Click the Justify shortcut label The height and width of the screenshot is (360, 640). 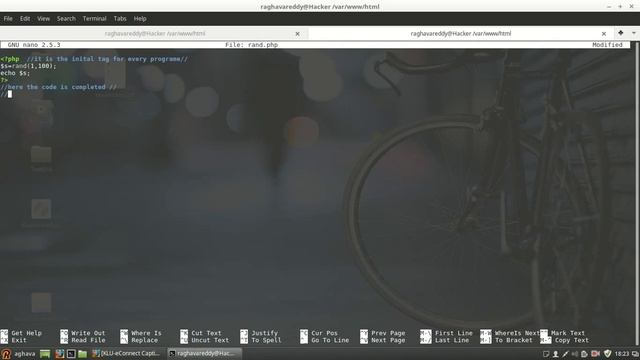point(264,333)
